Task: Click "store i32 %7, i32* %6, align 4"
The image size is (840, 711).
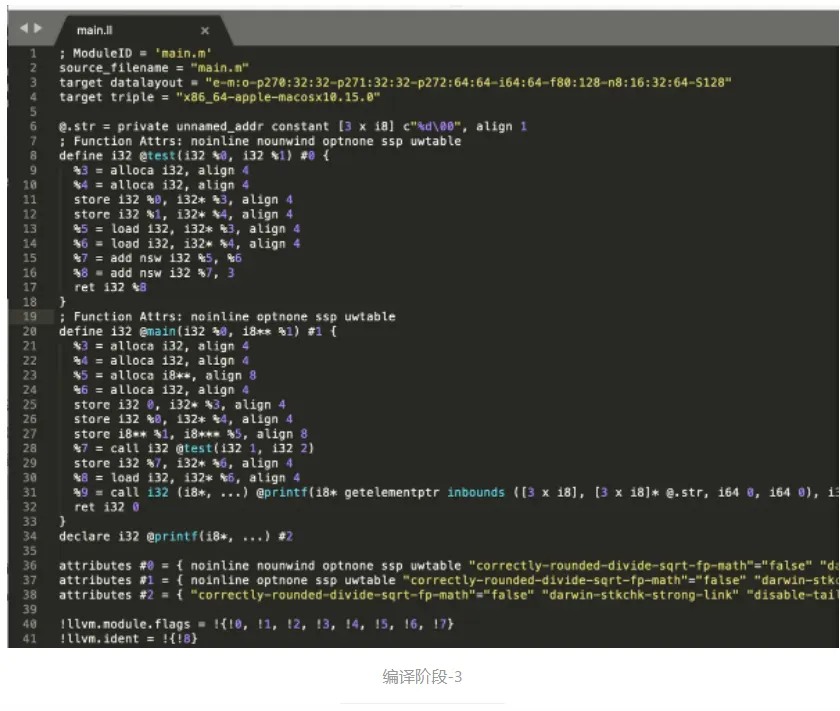Action: click(x=183, y=463)
